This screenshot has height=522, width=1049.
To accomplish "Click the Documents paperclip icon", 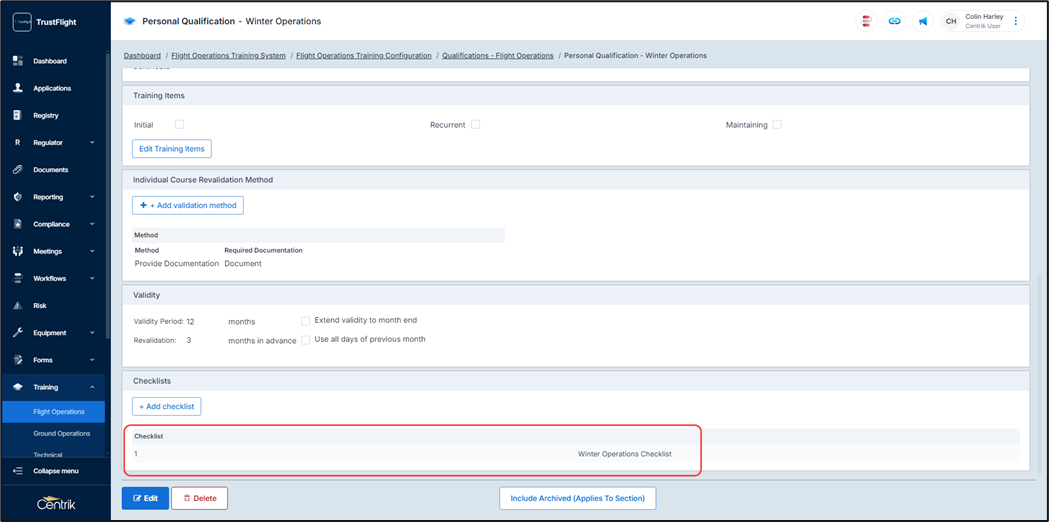I will click(18, 170).
